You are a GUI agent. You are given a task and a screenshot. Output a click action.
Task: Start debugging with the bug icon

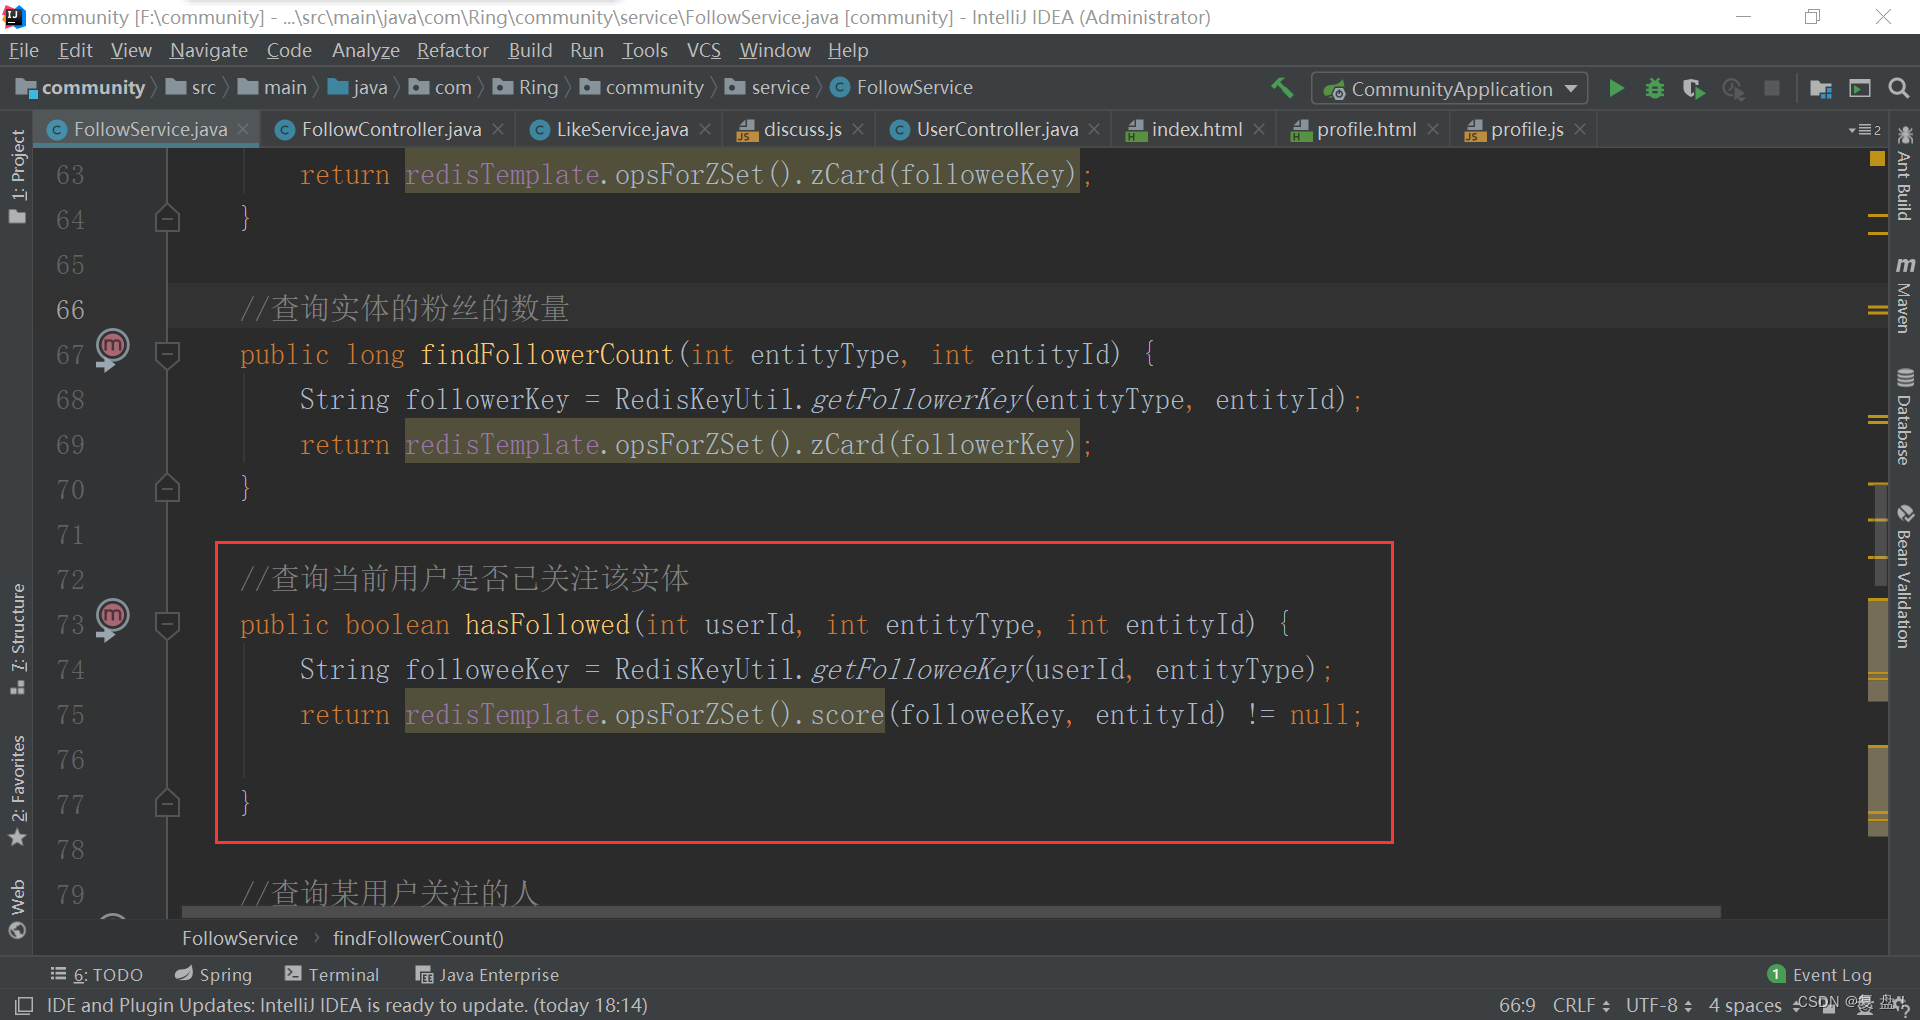[x=1655, y=88]
